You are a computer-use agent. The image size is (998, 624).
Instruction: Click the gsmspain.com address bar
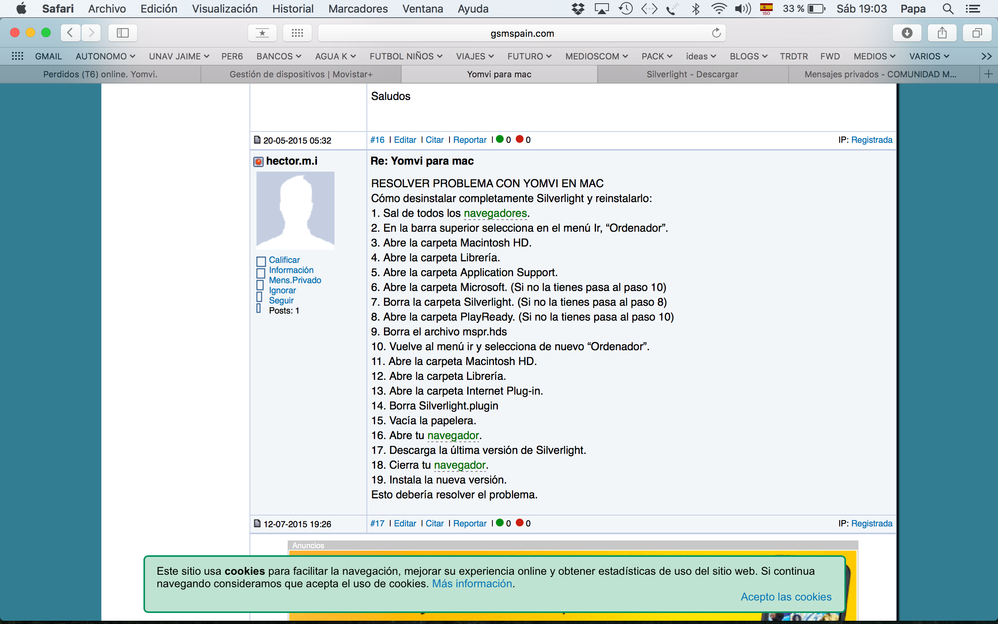515,33
